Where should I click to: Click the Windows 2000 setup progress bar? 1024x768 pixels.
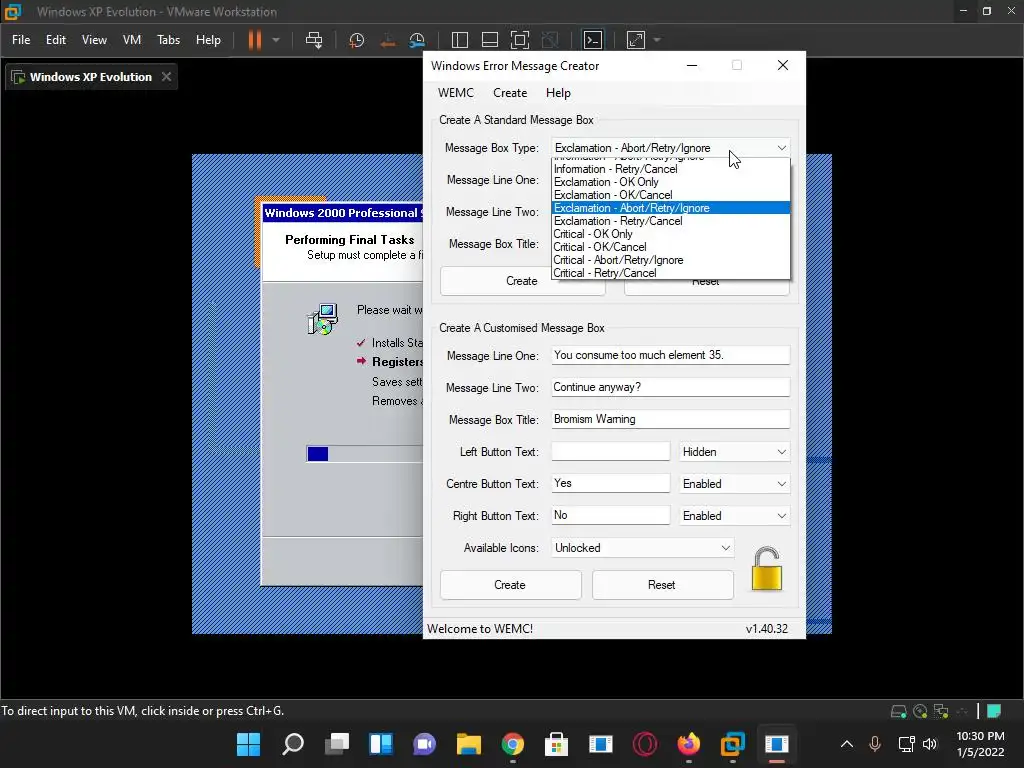tap(364, 454)
